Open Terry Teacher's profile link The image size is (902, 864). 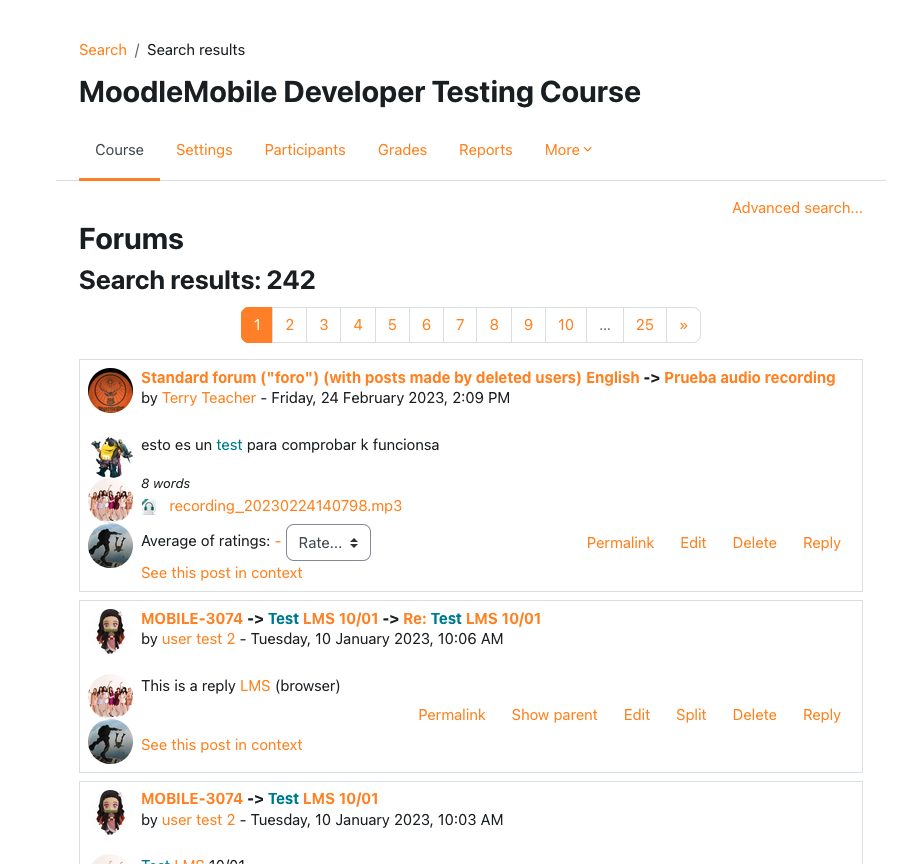209,398
